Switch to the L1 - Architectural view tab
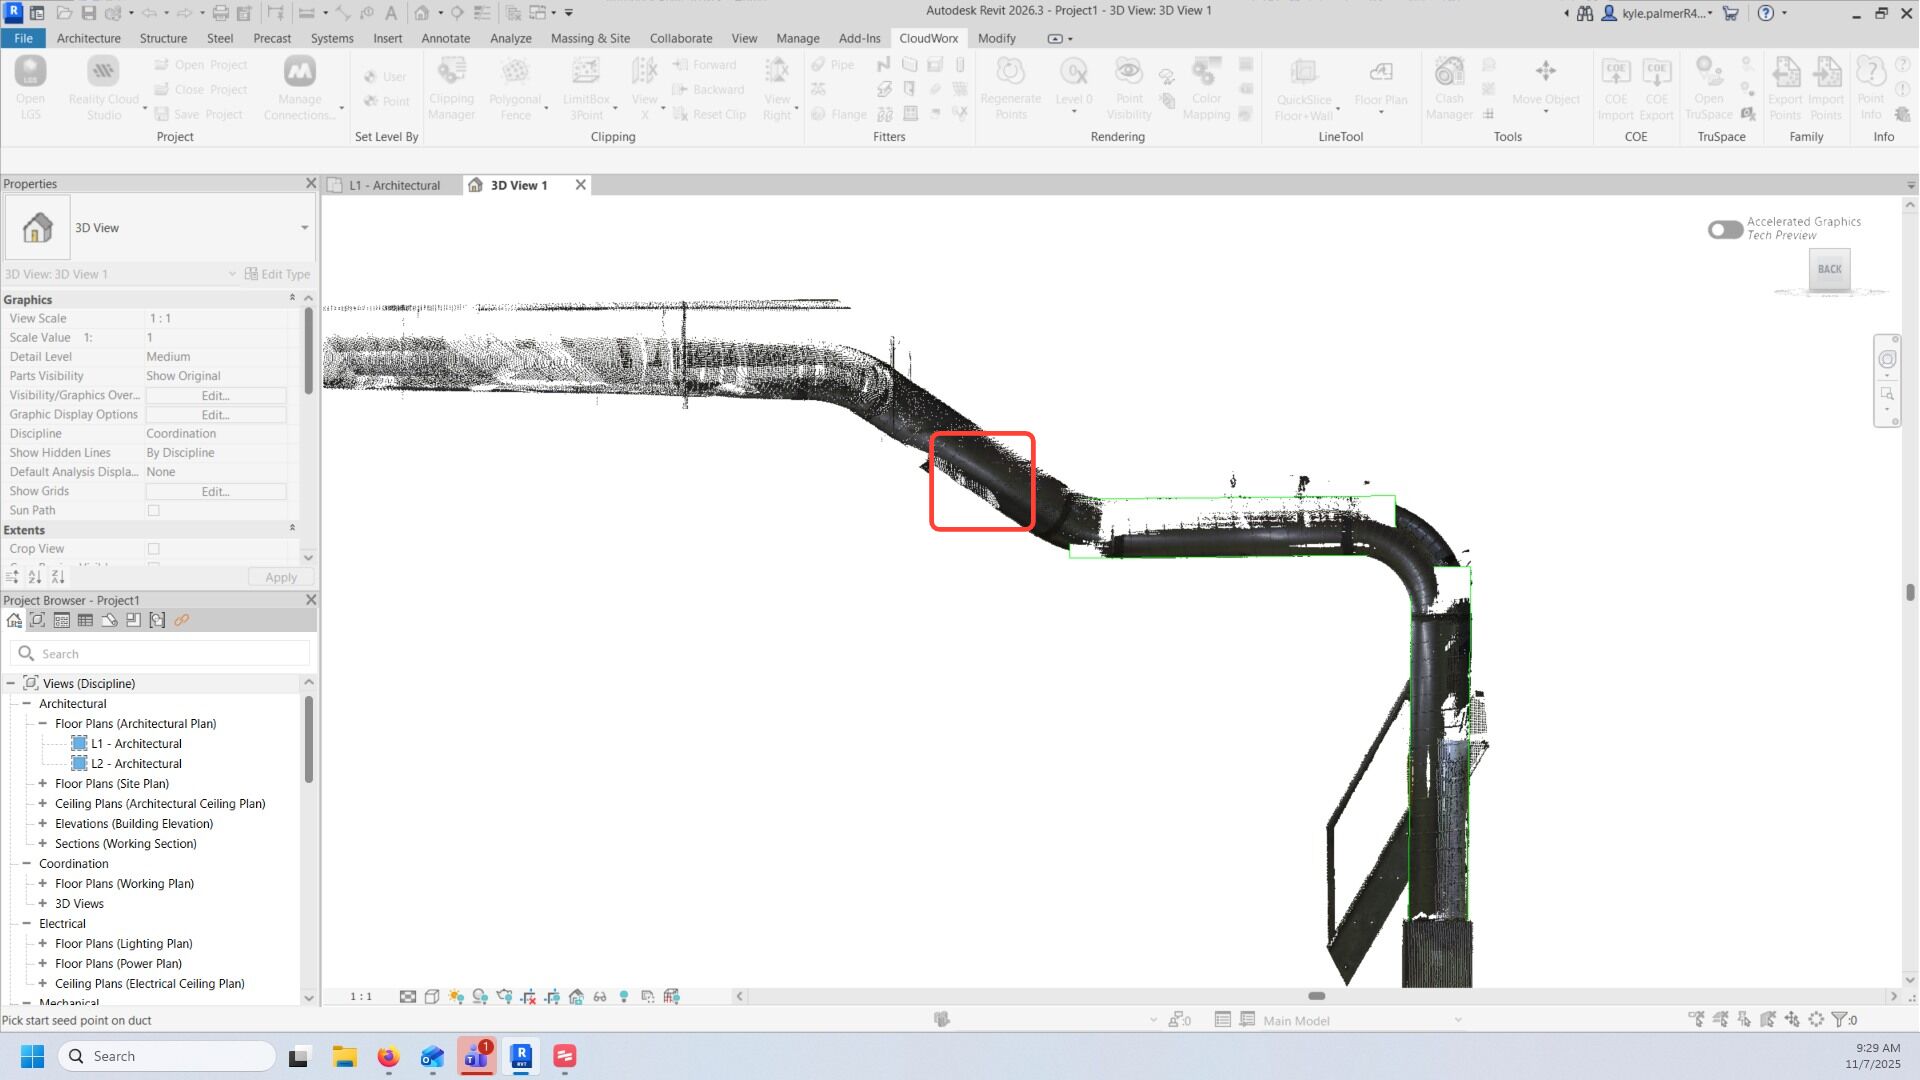Screen dimensions: 1920x1080 click(394, 185)
